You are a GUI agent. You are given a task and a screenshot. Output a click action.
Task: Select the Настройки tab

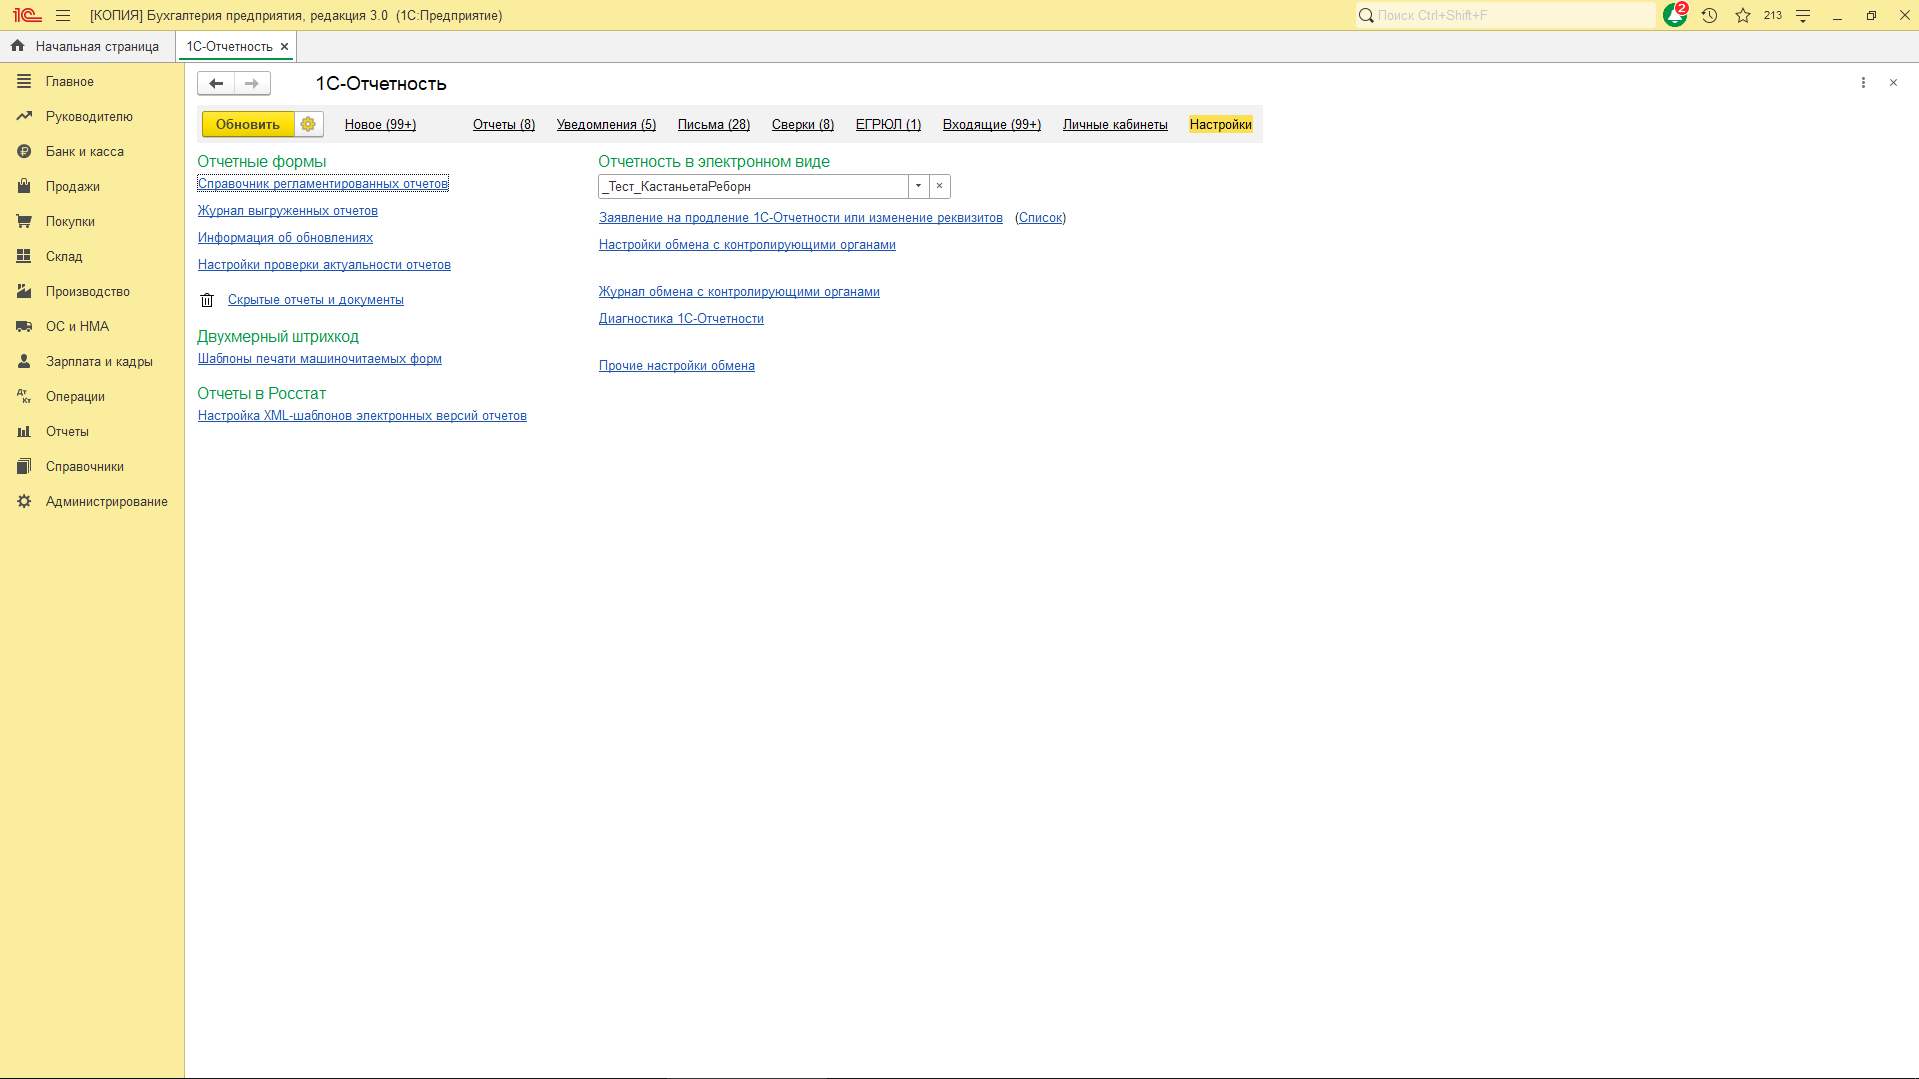pos(1221,124)
